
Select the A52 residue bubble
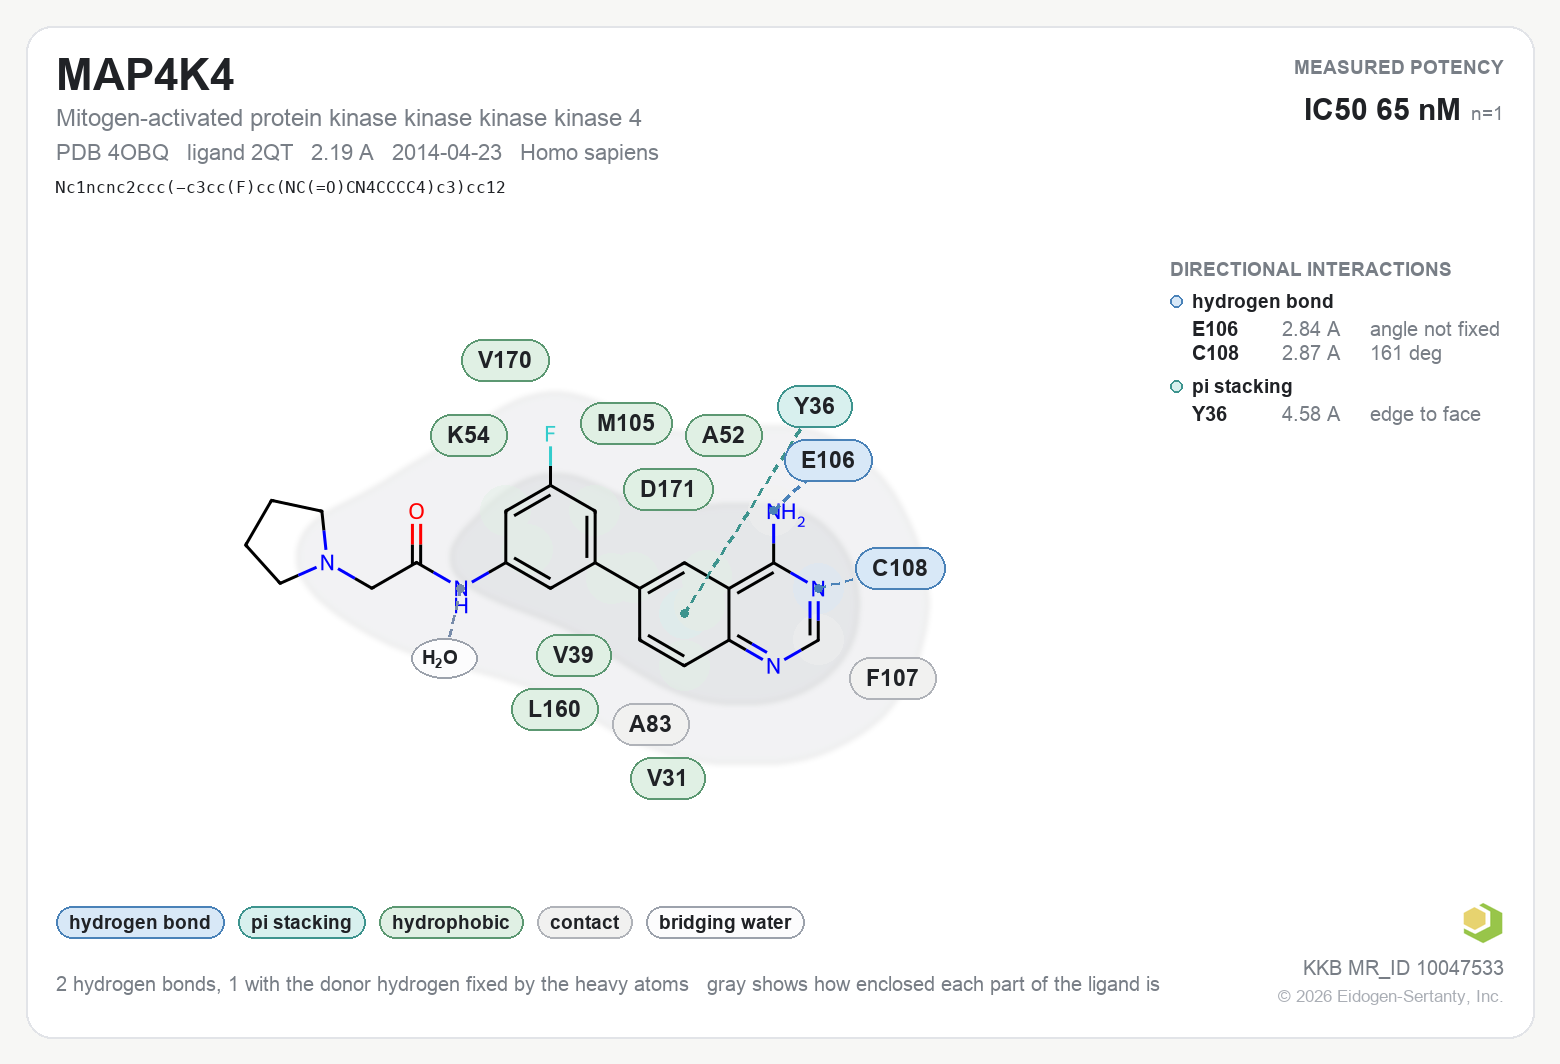724,435
